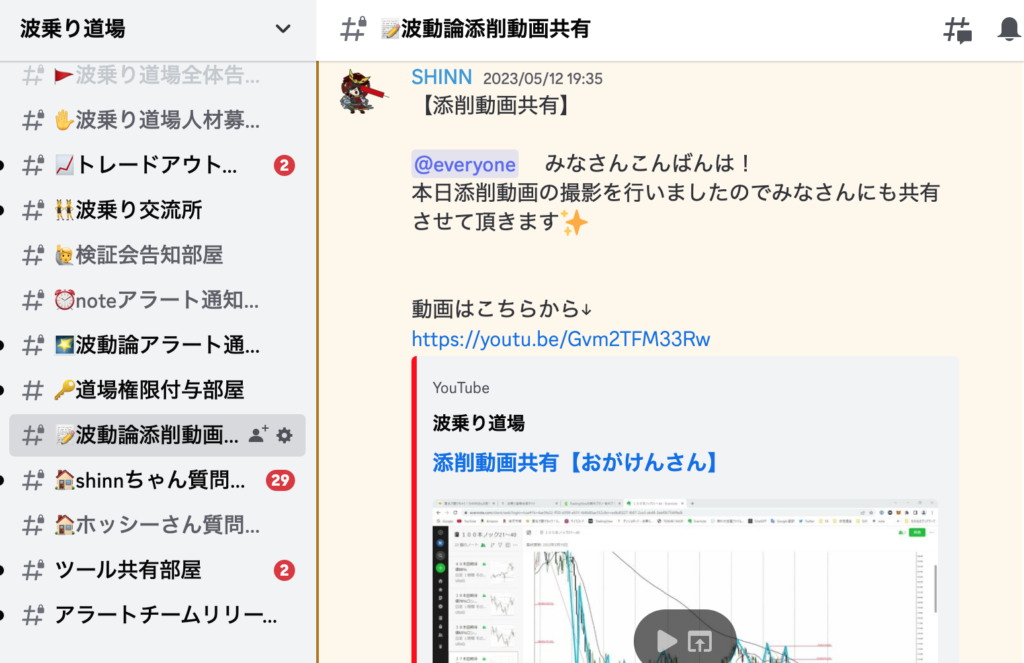
Task: Click the video thumbnail chart preview
Action: tap(686, 581)
